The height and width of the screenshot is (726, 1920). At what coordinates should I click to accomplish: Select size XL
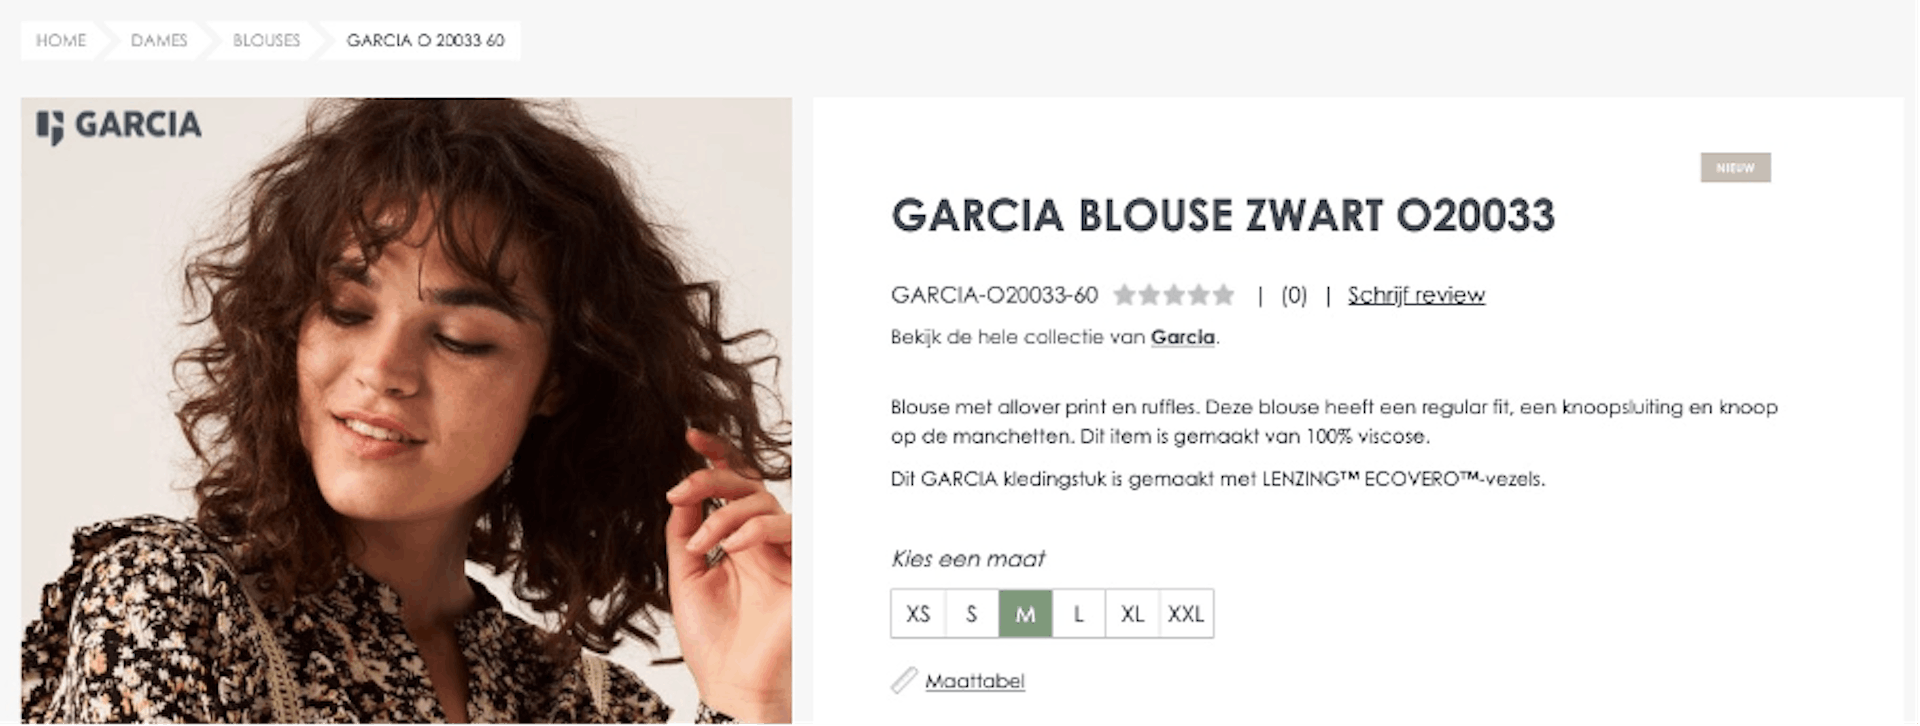[1132, 614]
